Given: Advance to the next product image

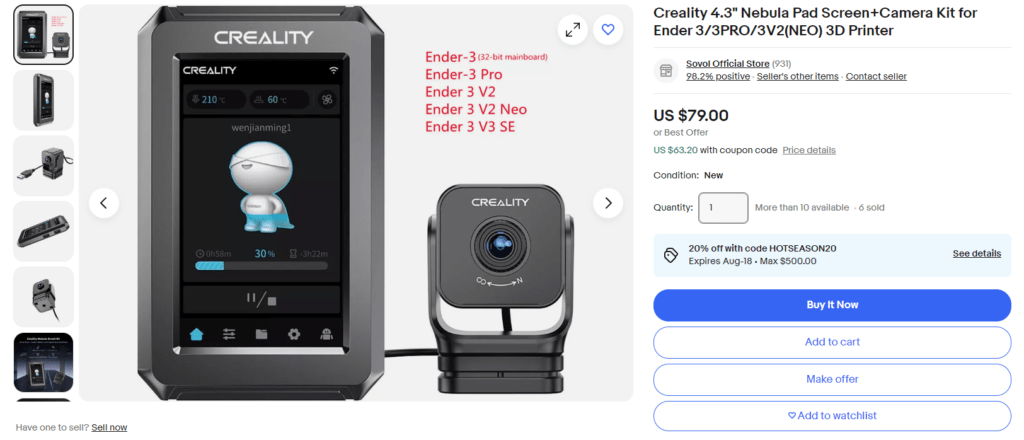Looking at the screenshot, I should 608,203.
